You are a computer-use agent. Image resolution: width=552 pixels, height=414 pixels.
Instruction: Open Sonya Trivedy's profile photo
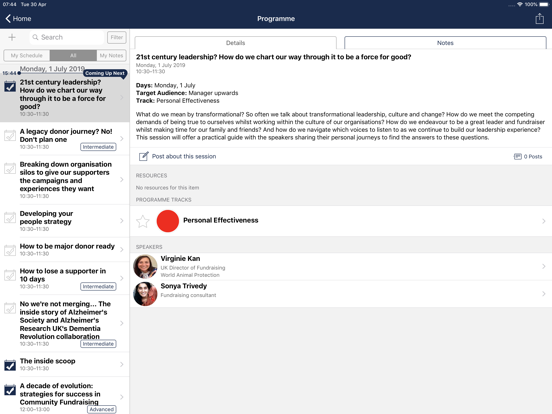[145, 294]
